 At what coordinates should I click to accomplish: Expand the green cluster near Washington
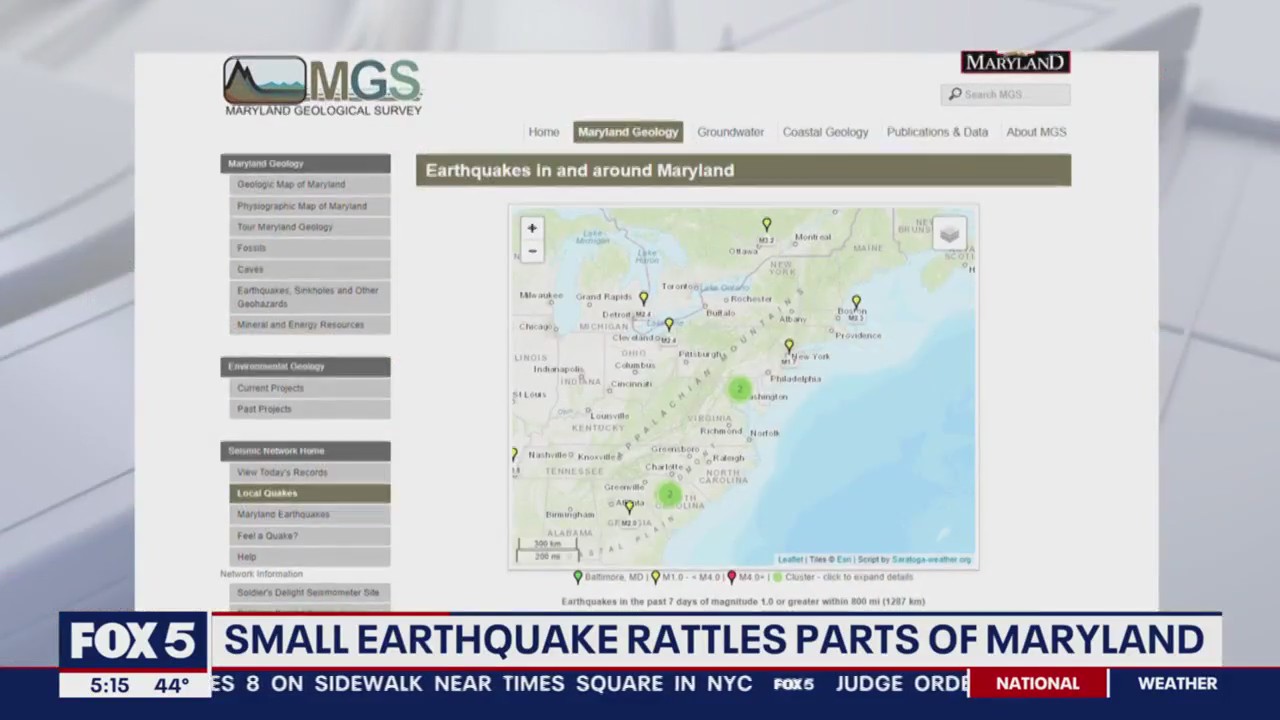(x=739, y=389)
